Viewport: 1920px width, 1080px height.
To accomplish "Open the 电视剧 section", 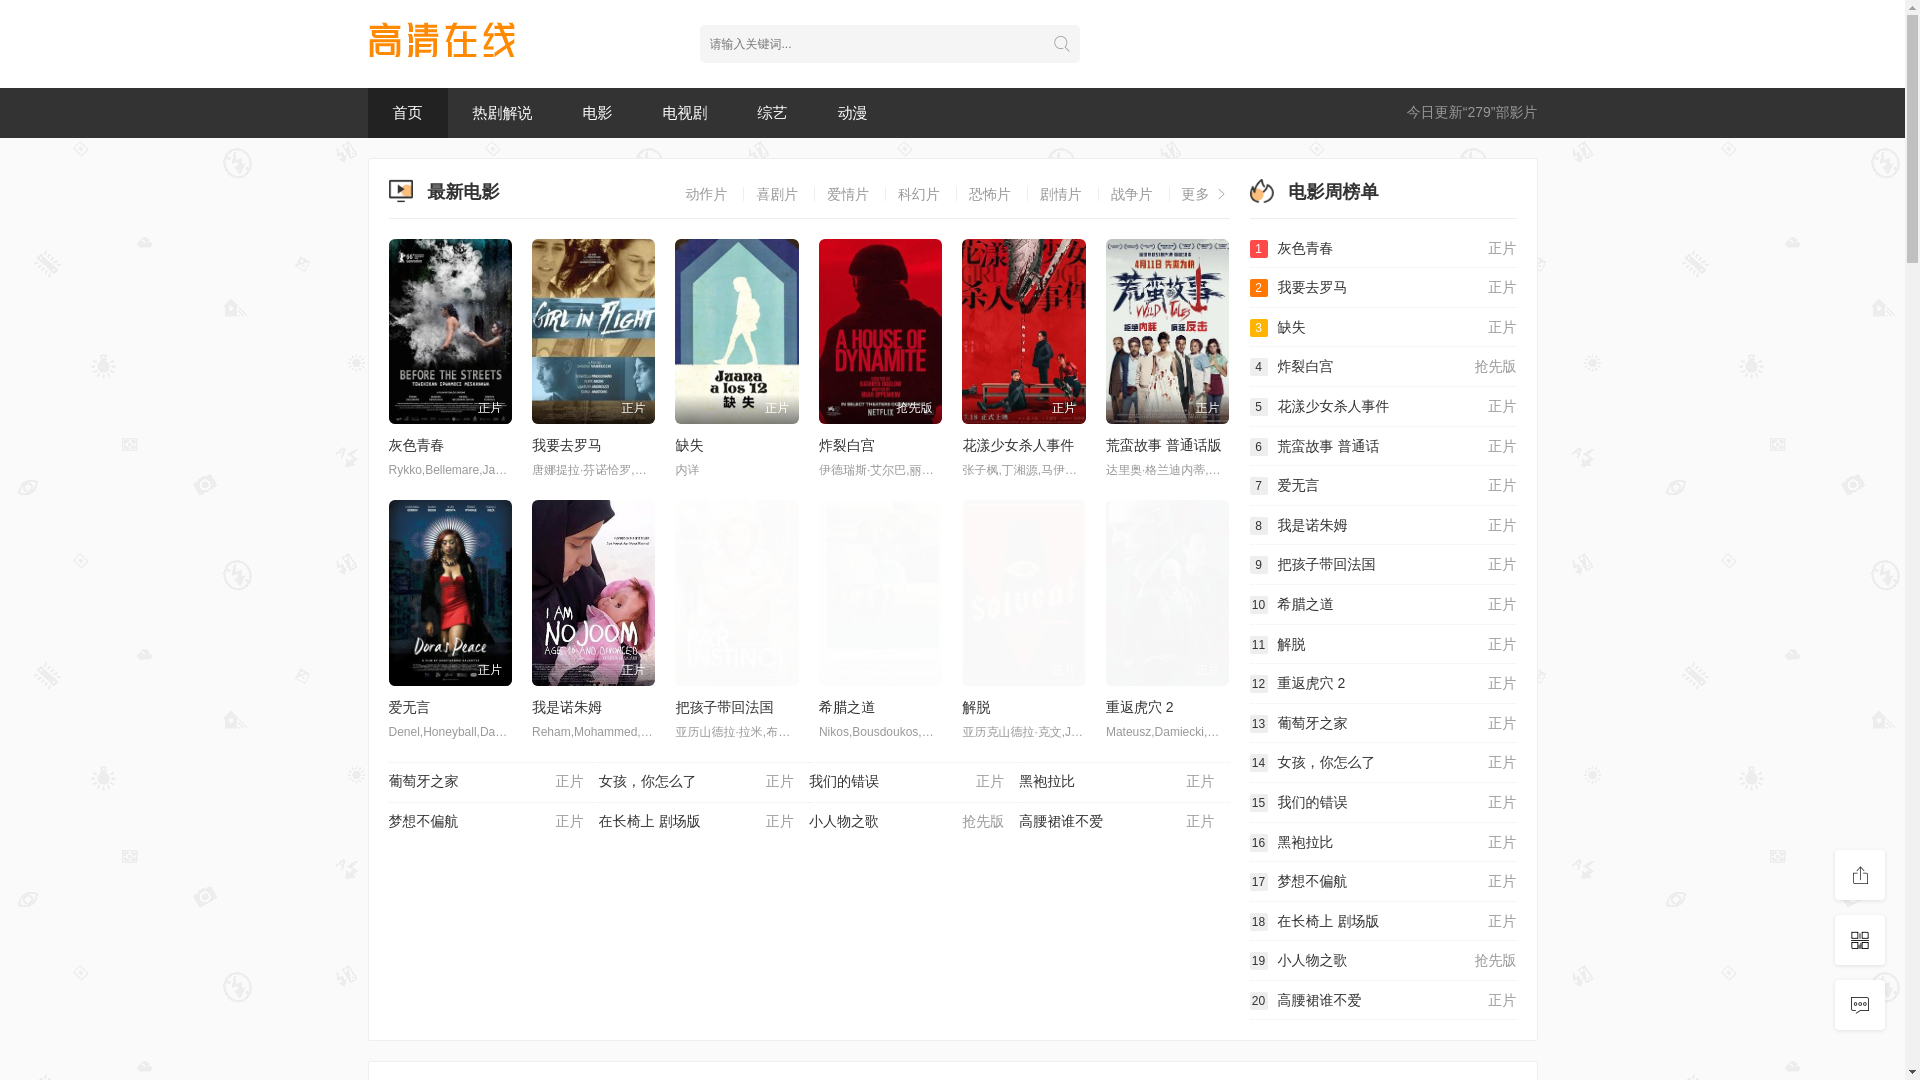I will pos(685,113).
